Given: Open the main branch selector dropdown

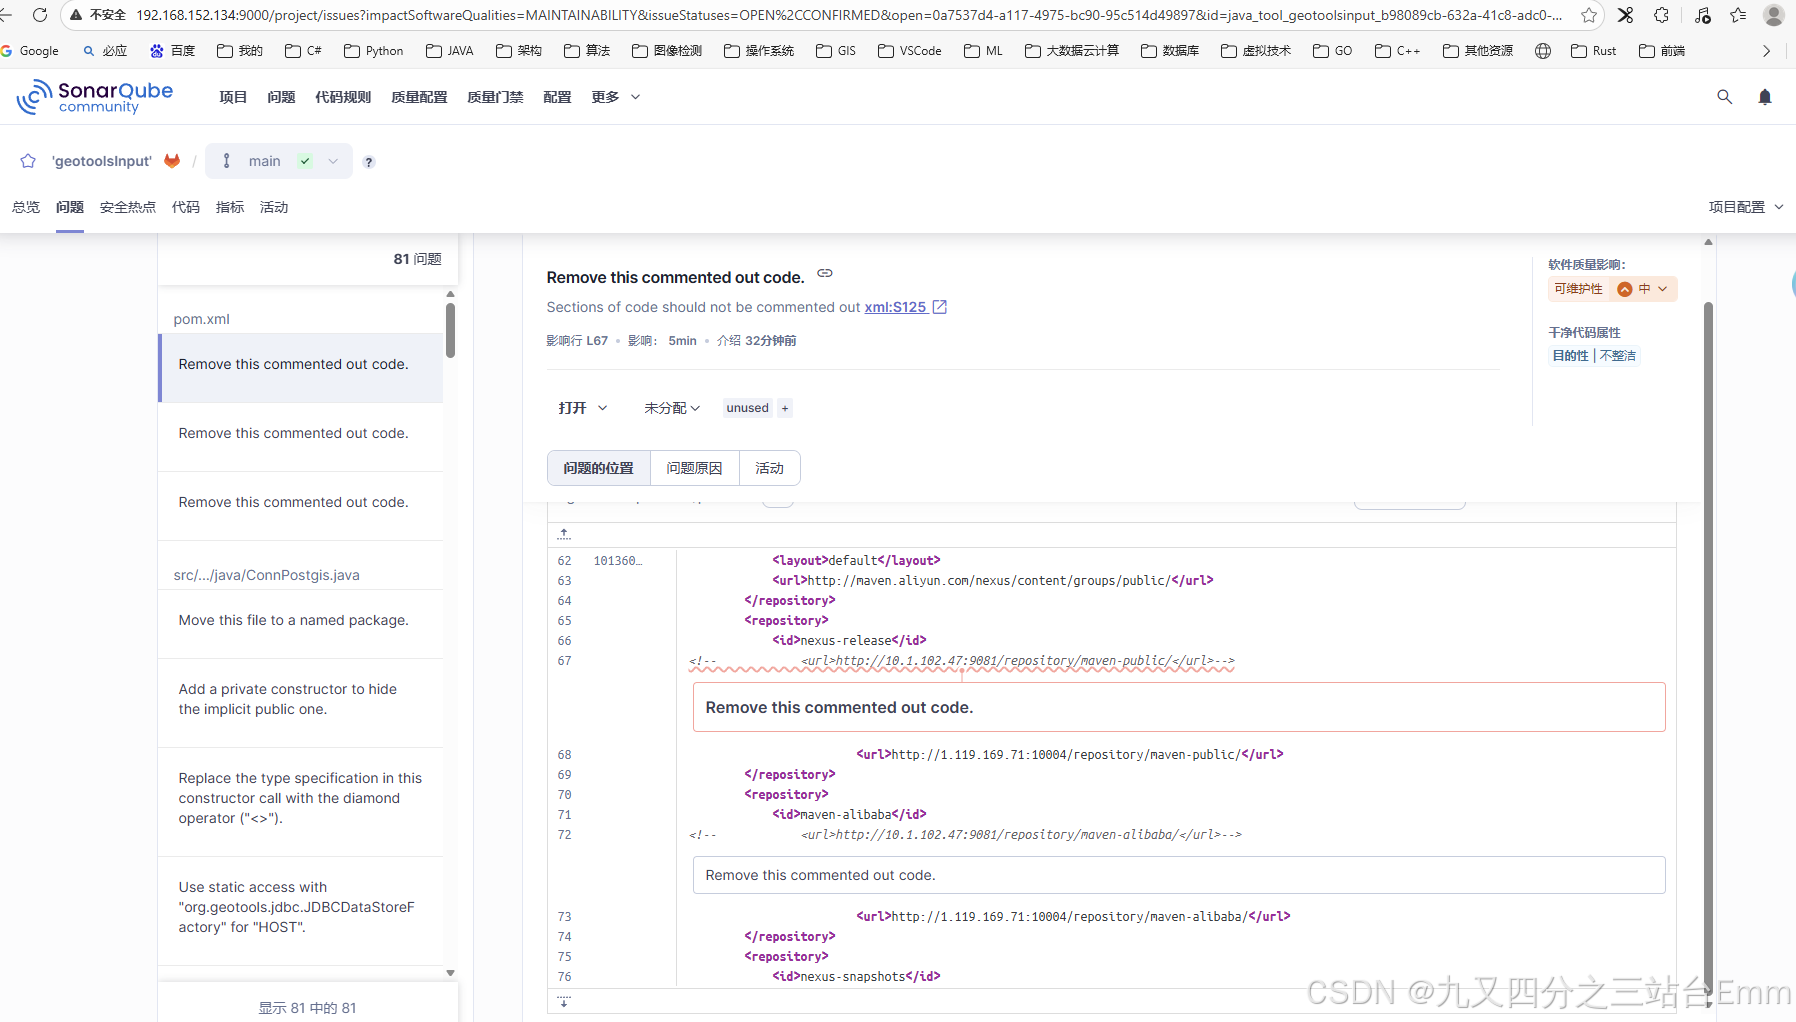Looking at the screenshot, I should coord(279,161).
